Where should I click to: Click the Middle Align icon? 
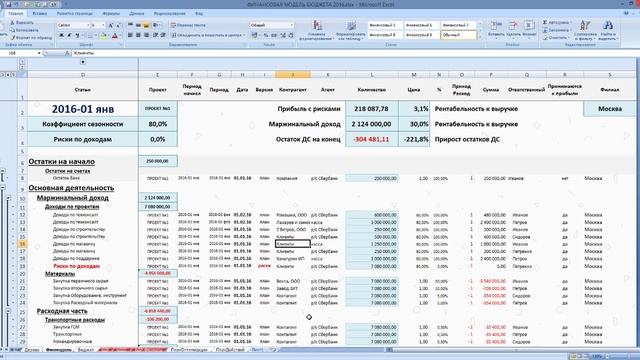point(138,25)
